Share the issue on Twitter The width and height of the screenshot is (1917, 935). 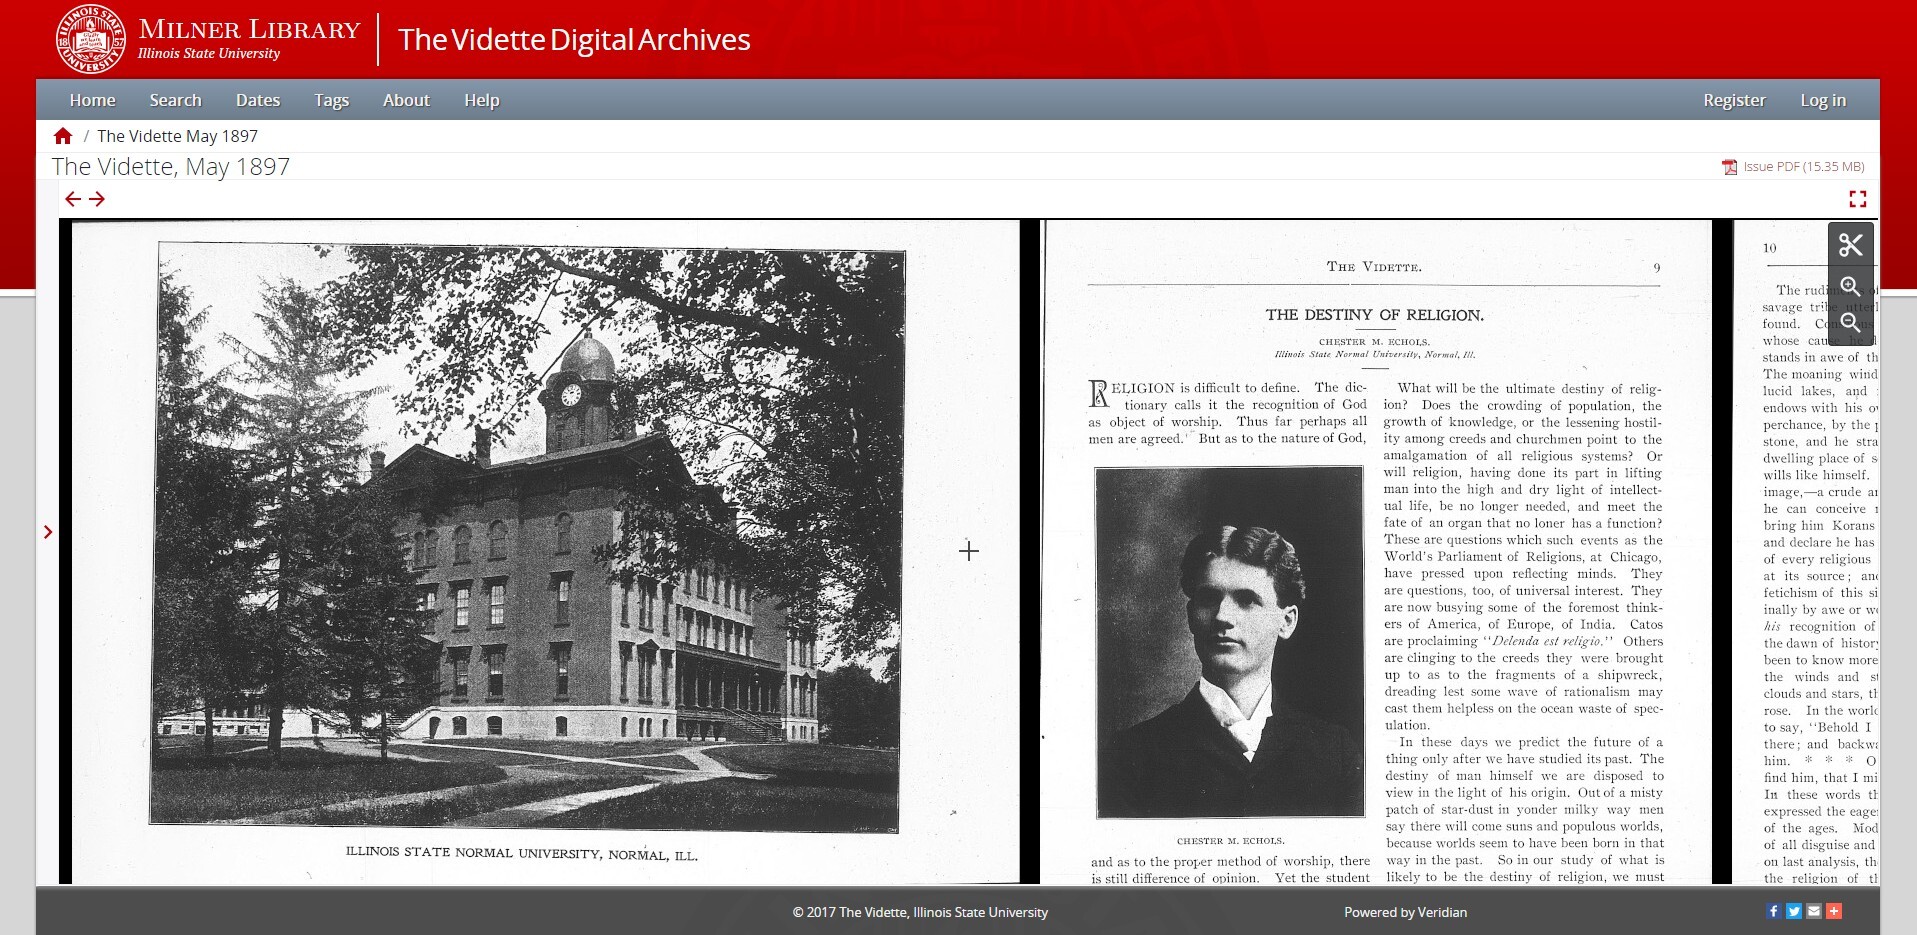click(1793, 911)
